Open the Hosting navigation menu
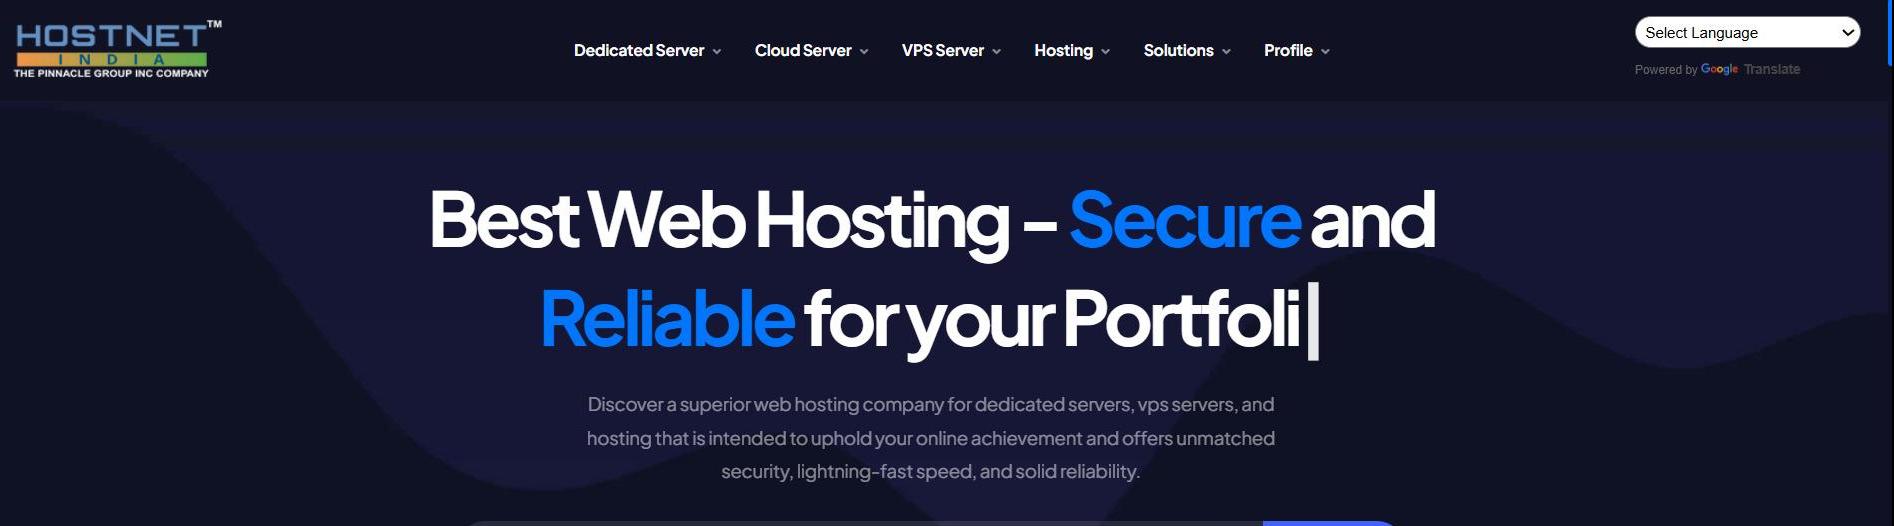1894x526 pixels. click(1063, 50)
